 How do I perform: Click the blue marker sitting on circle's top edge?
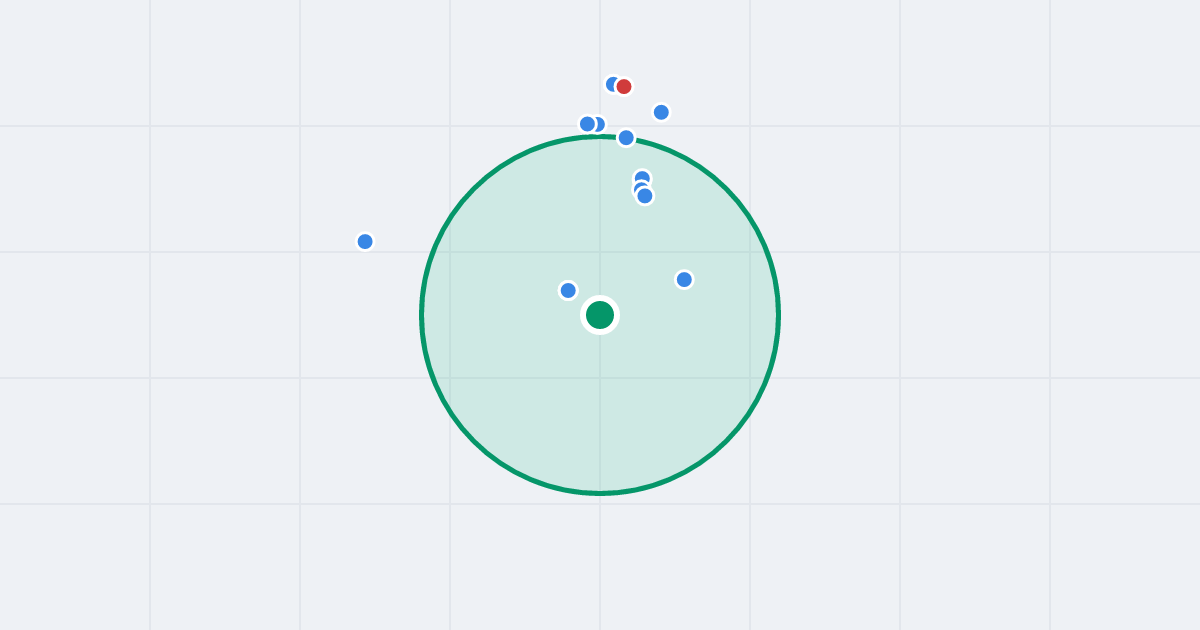(x=626, y=137)
